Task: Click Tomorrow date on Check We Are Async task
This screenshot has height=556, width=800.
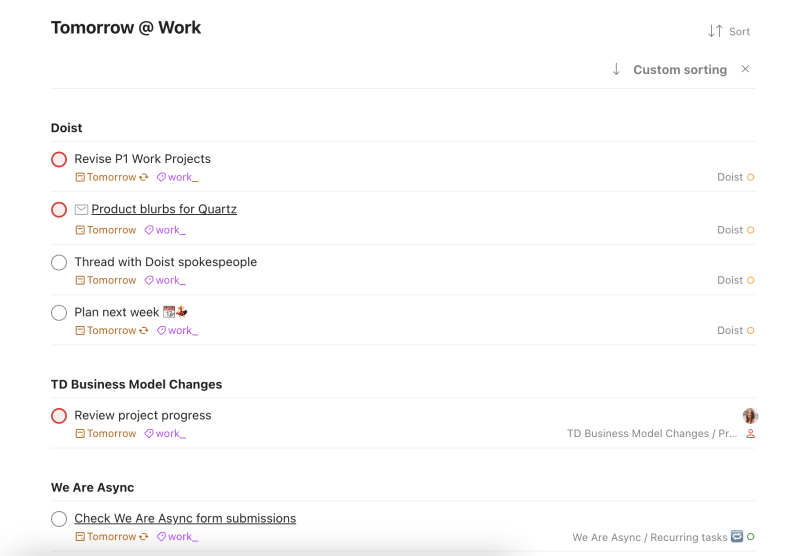Action: pos(106,537)
